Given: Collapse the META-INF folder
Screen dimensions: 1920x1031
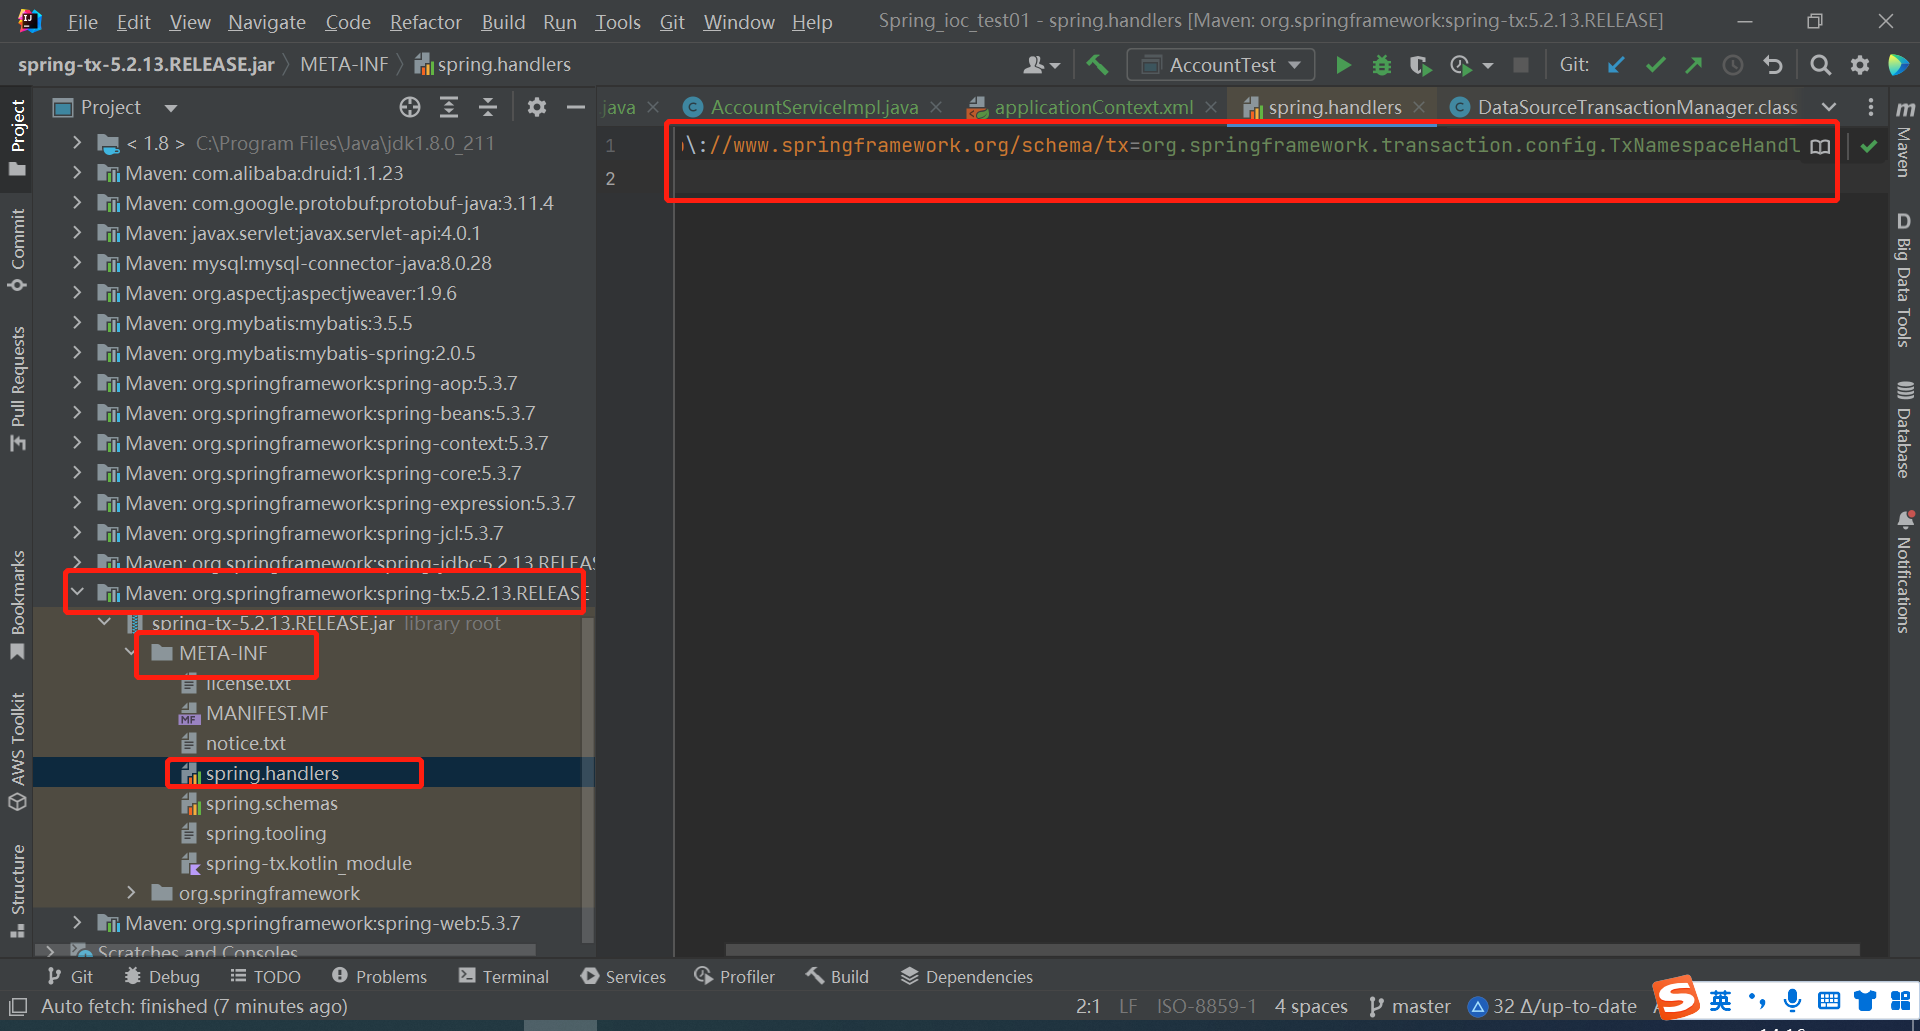Looking at the screenshot, I should click(x=131, y=653).
